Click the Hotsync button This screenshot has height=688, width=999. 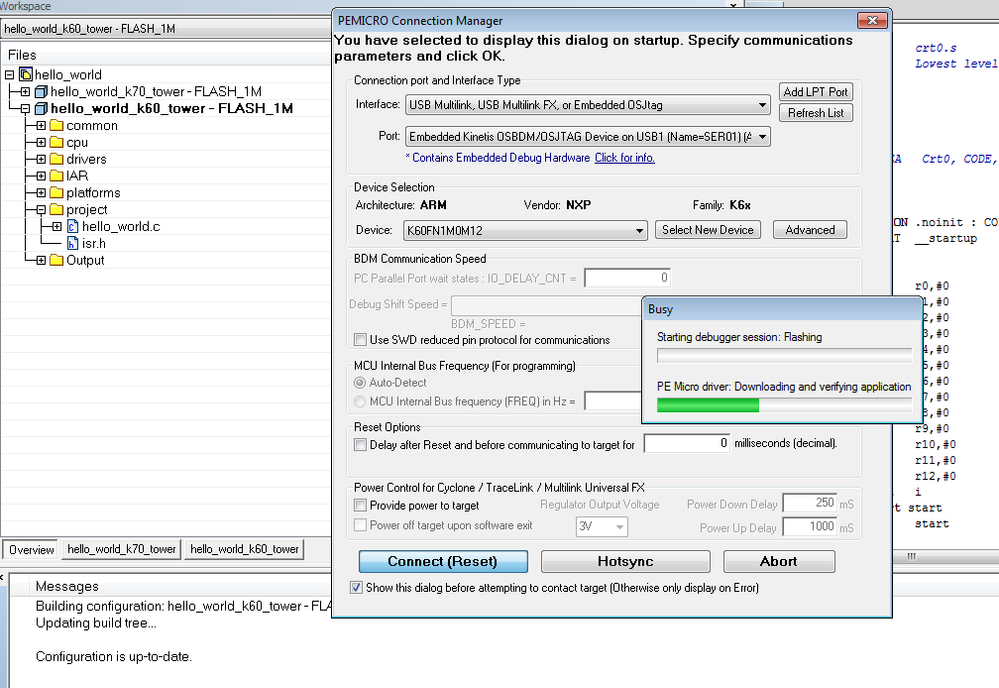[x=626, y=561]
